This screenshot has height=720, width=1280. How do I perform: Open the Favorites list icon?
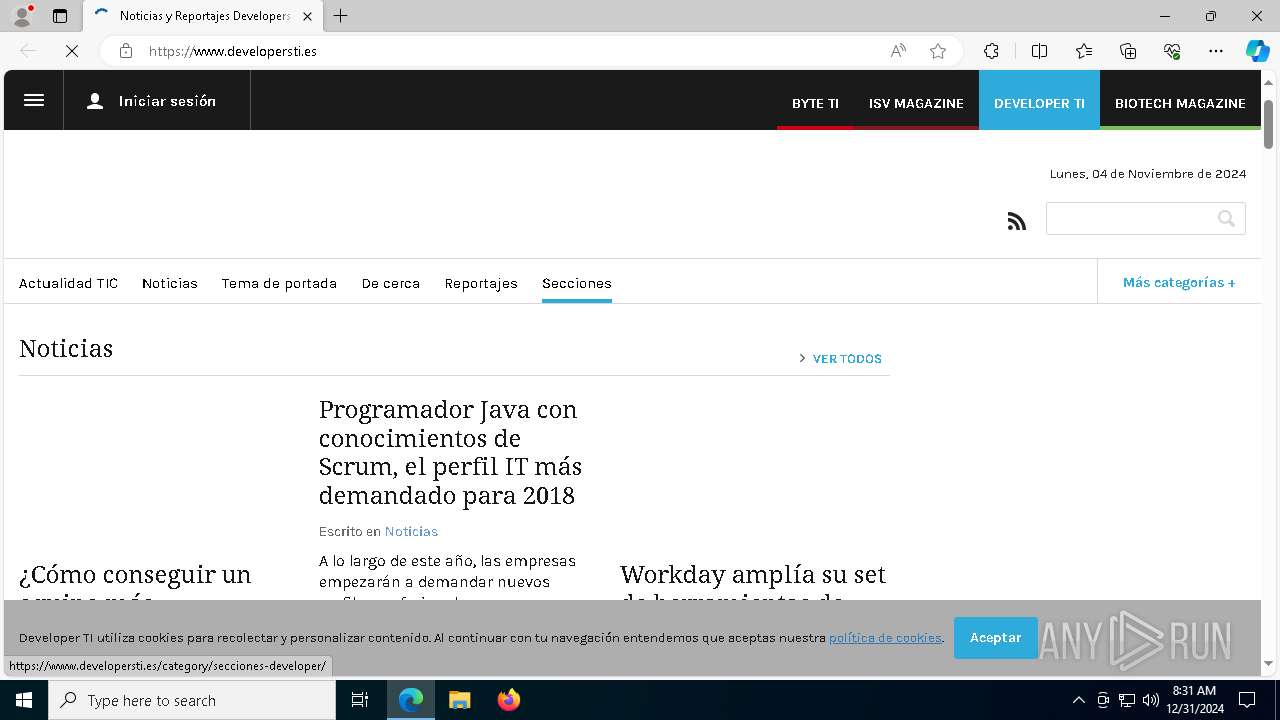pos(1084,51)
